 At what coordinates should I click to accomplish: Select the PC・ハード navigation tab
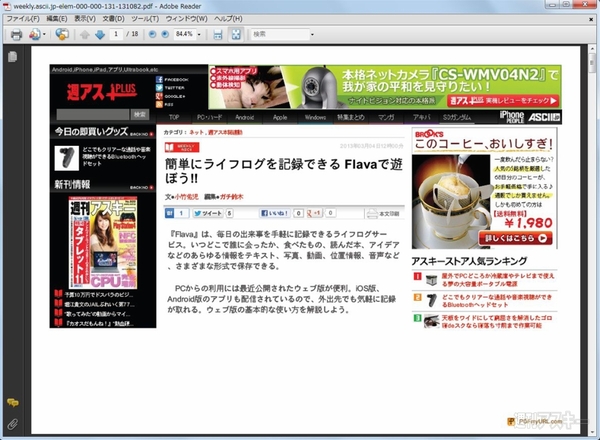(x=209, y=117)
